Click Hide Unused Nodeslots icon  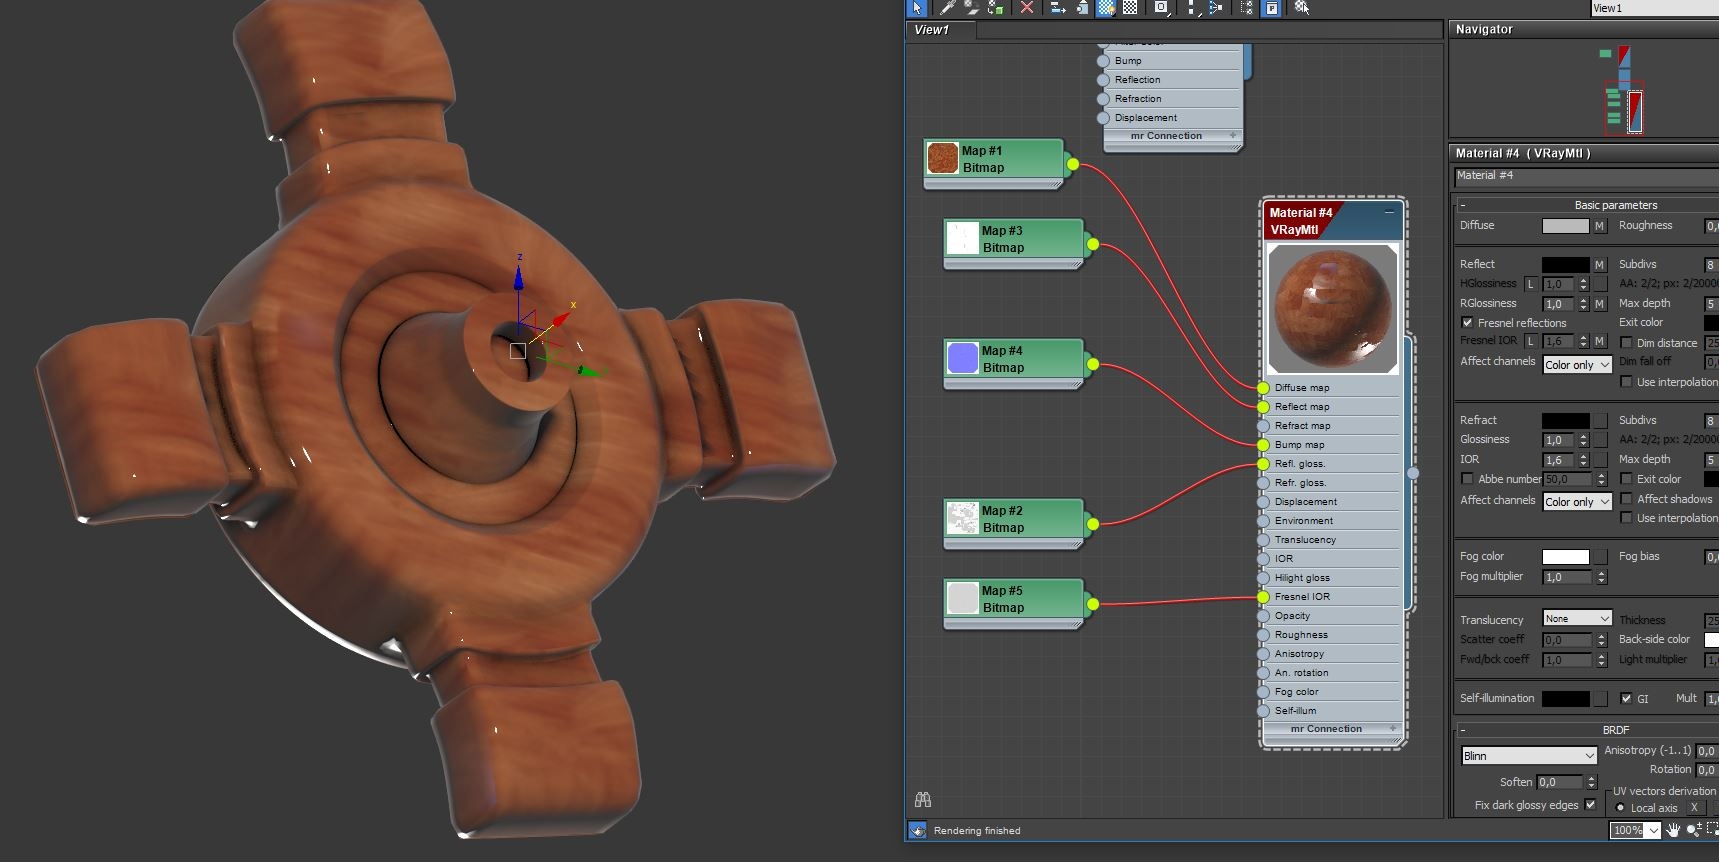point(1081,8)
